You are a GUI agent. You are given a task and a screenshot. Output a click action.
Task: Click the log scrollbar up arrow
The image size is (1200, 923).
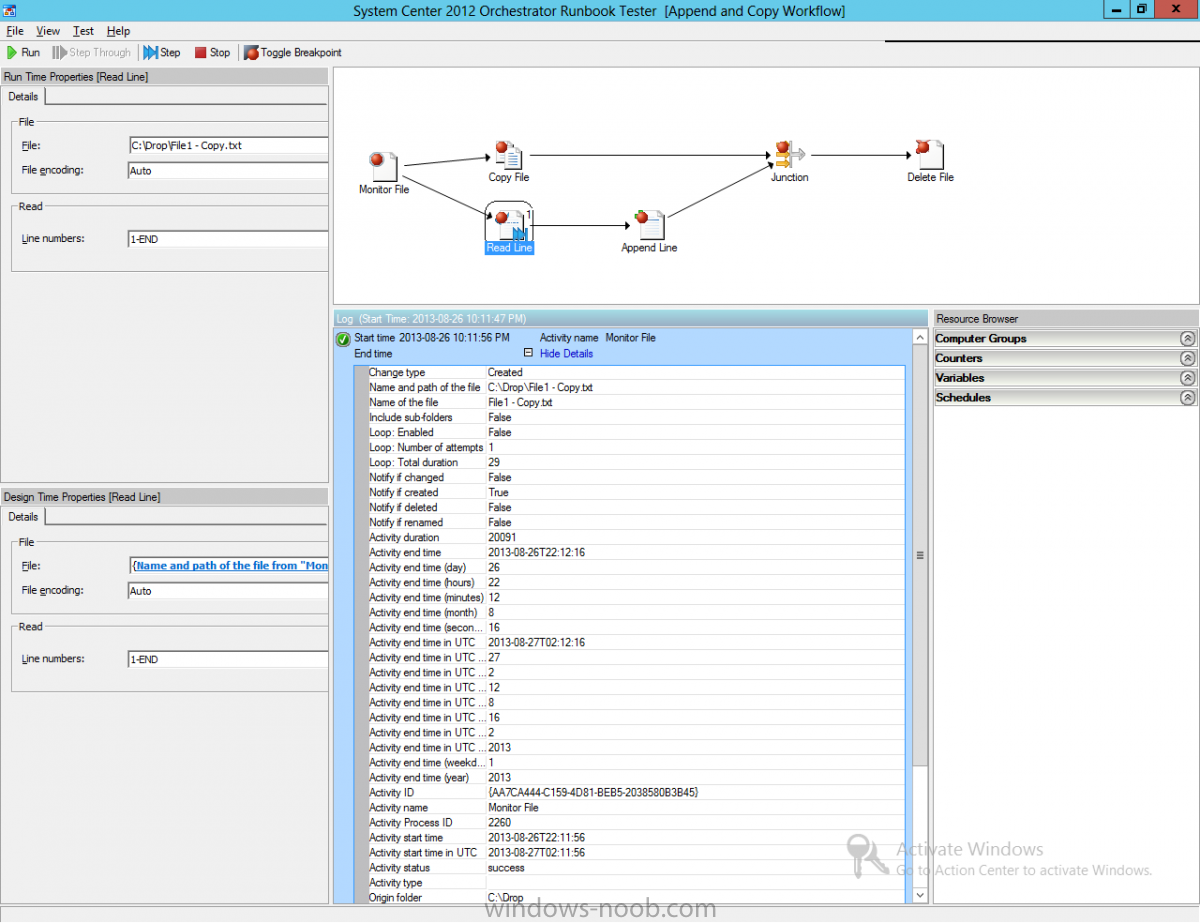point(920,338)
